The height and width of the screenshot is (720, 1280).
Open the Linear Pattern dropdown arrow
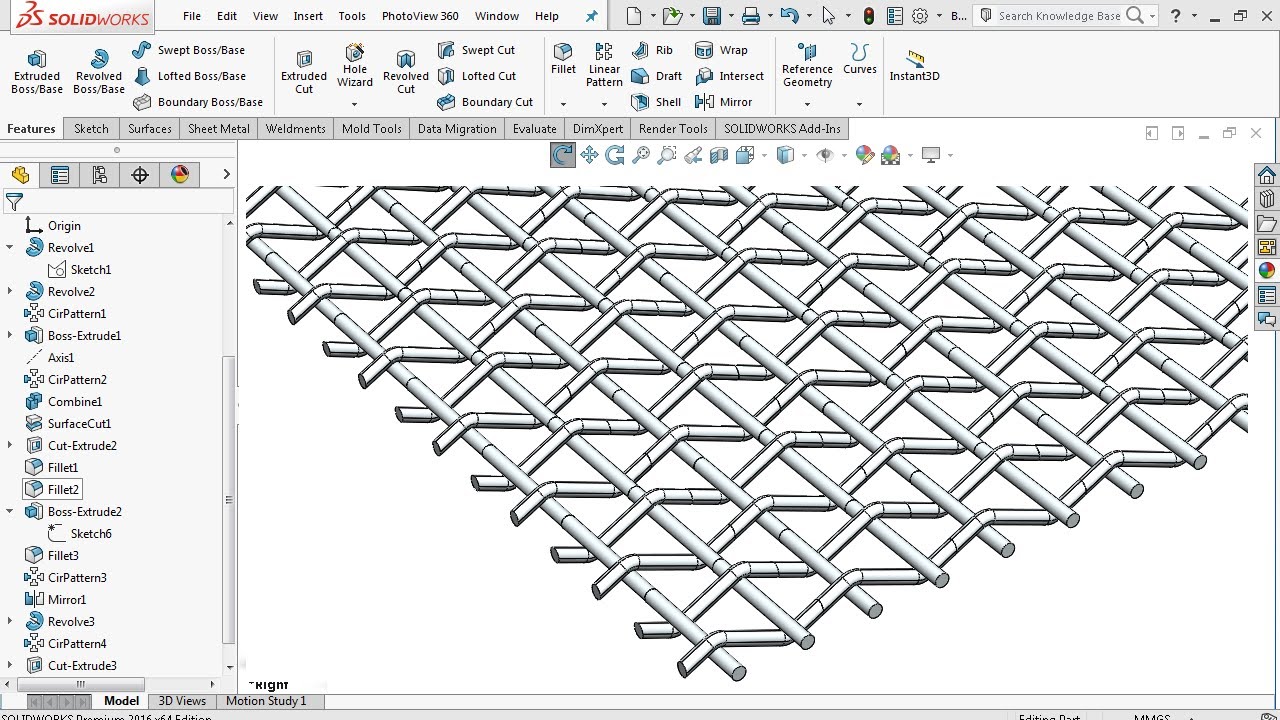point(604,104)
